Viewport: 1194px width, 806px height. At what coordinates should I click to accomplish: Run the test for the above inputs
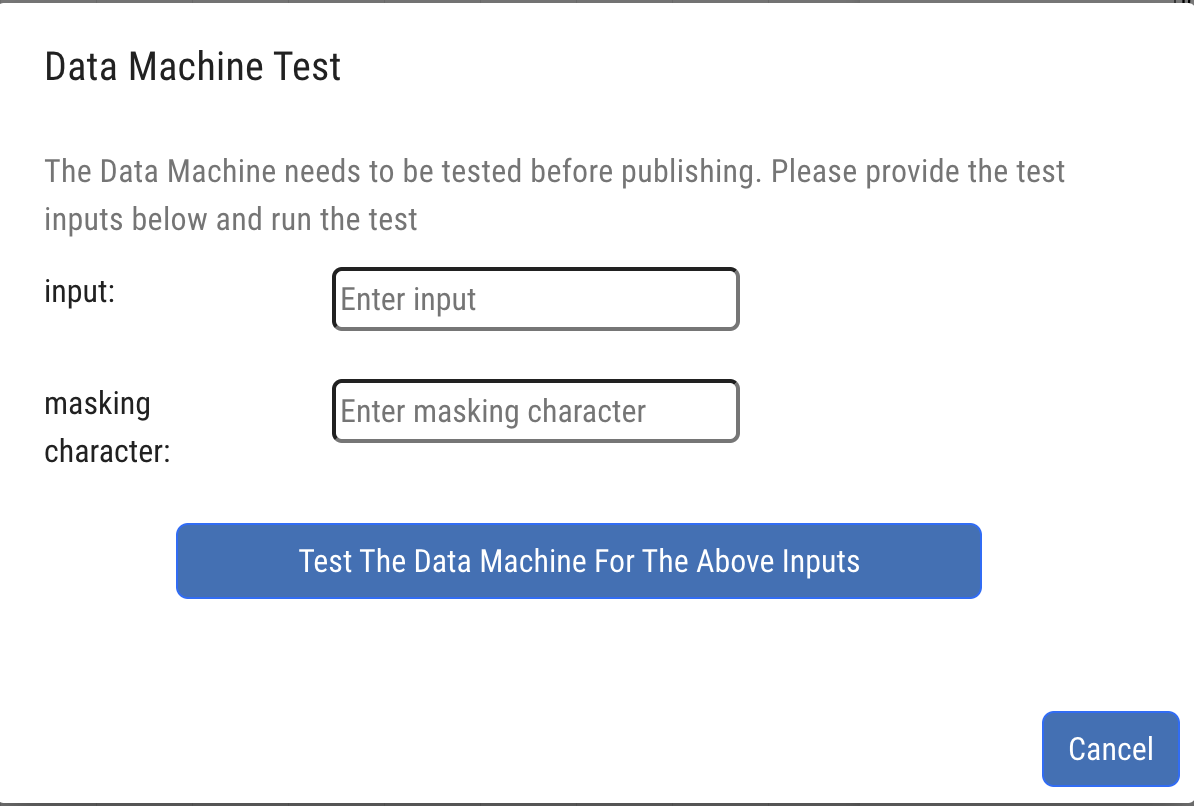coord(578,561)
